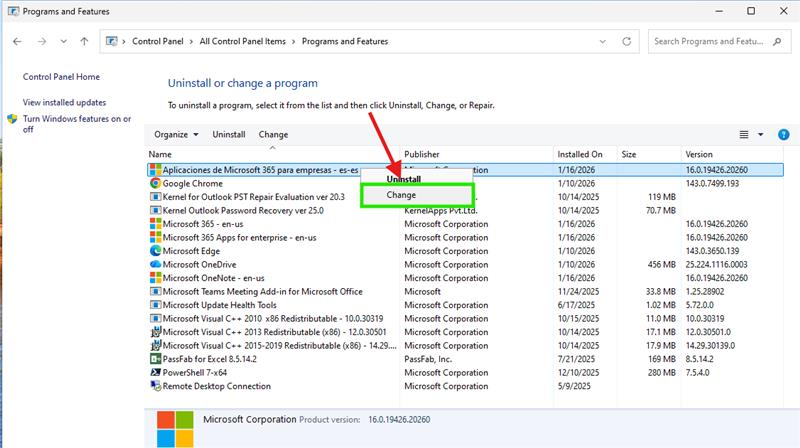
Task: Click version 143.0.7499.193 cell
Action: (x=712, y=183)
